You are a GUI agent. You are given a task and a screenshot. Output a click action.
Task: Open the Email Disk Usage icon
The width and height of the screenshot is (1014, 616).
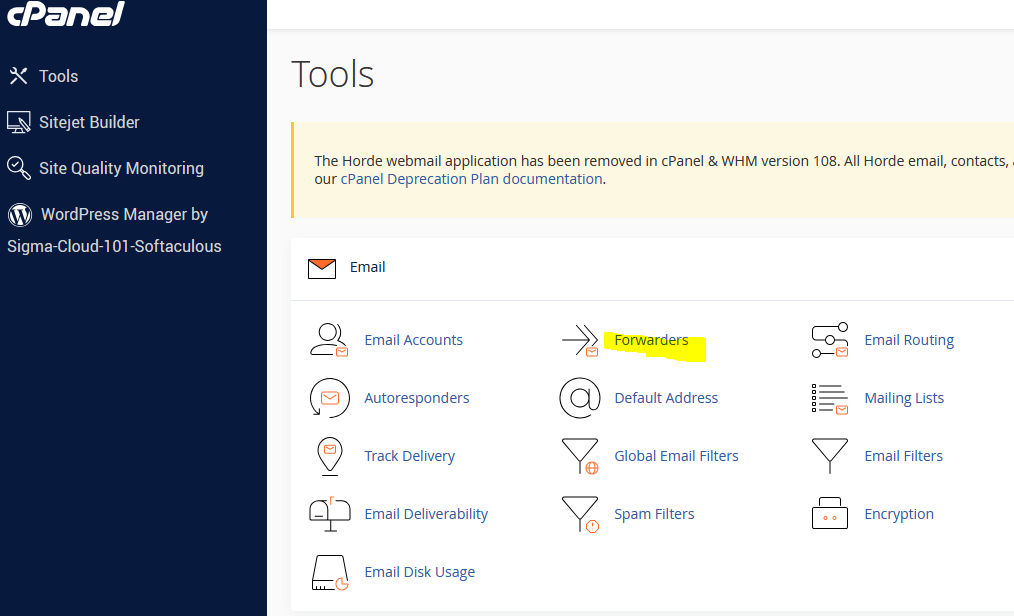[x=329, y=572]
